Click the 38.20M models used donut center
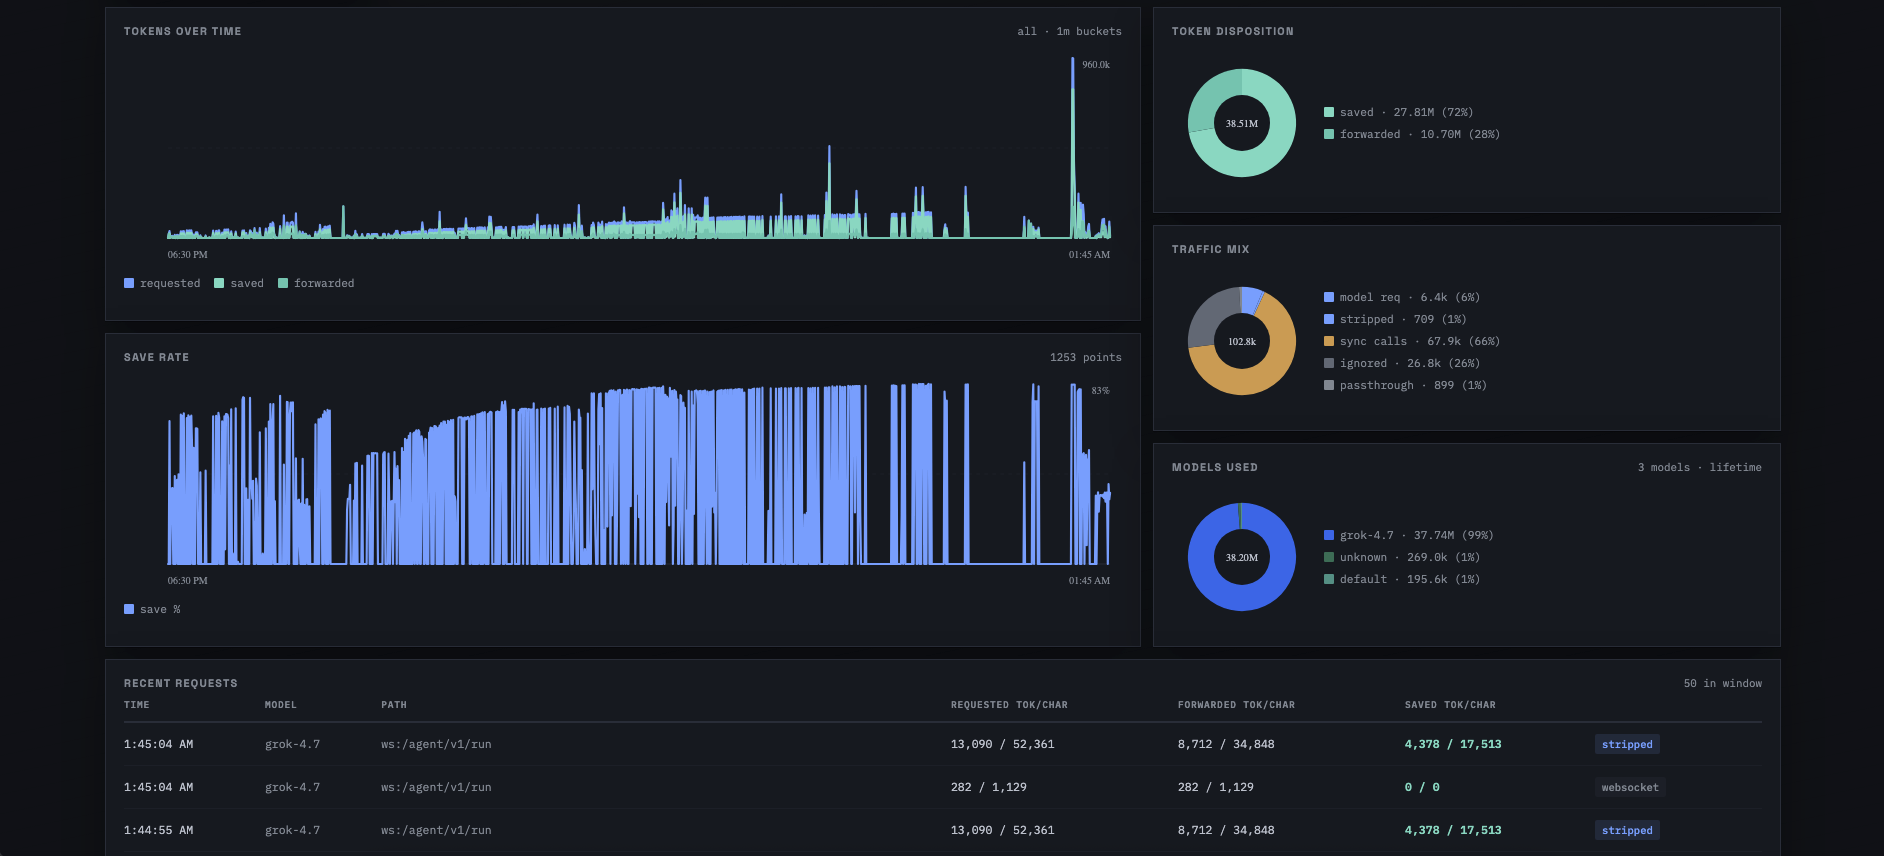The width and height of the screenshot is (1884, 856). click(1242, 557)
